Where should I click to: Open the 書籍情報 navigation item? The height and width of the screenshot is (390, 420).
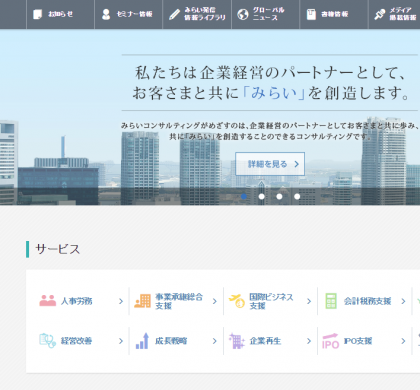334,14
